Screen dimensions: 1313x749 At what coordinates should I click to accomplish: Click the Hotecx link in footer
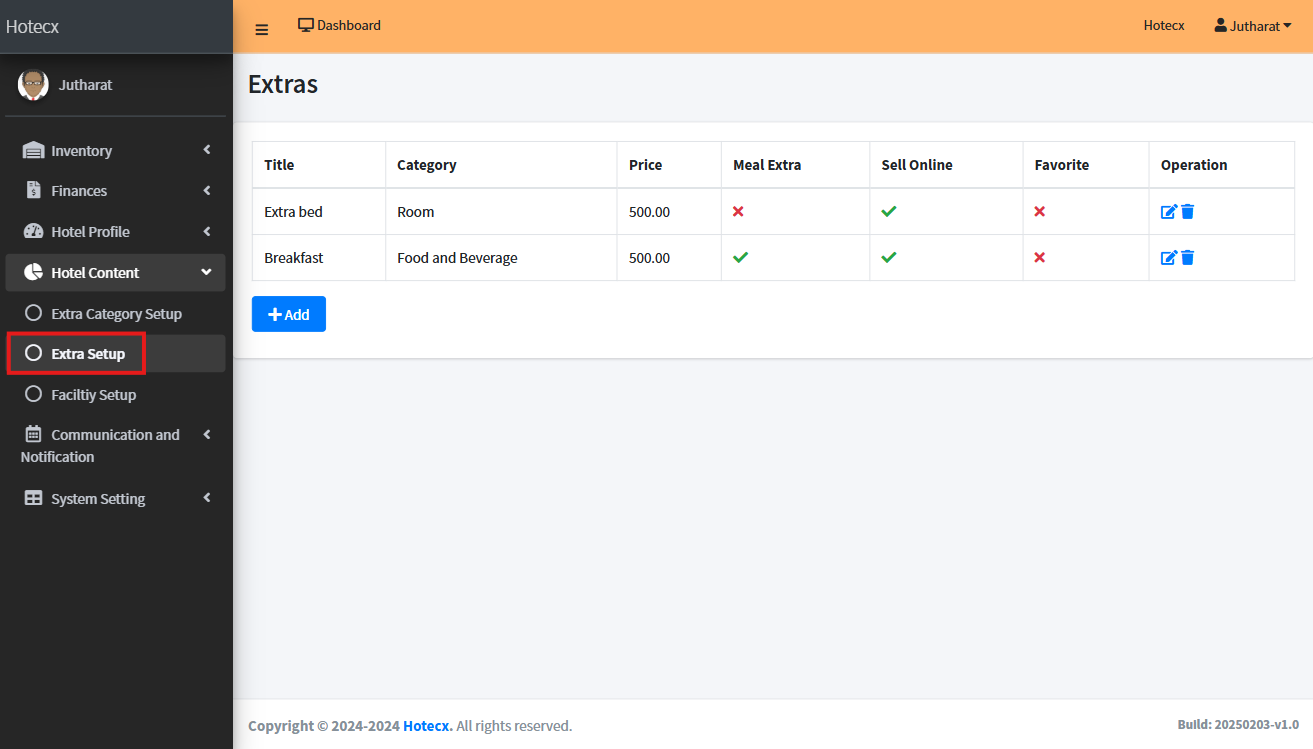(x=427, y=726)
